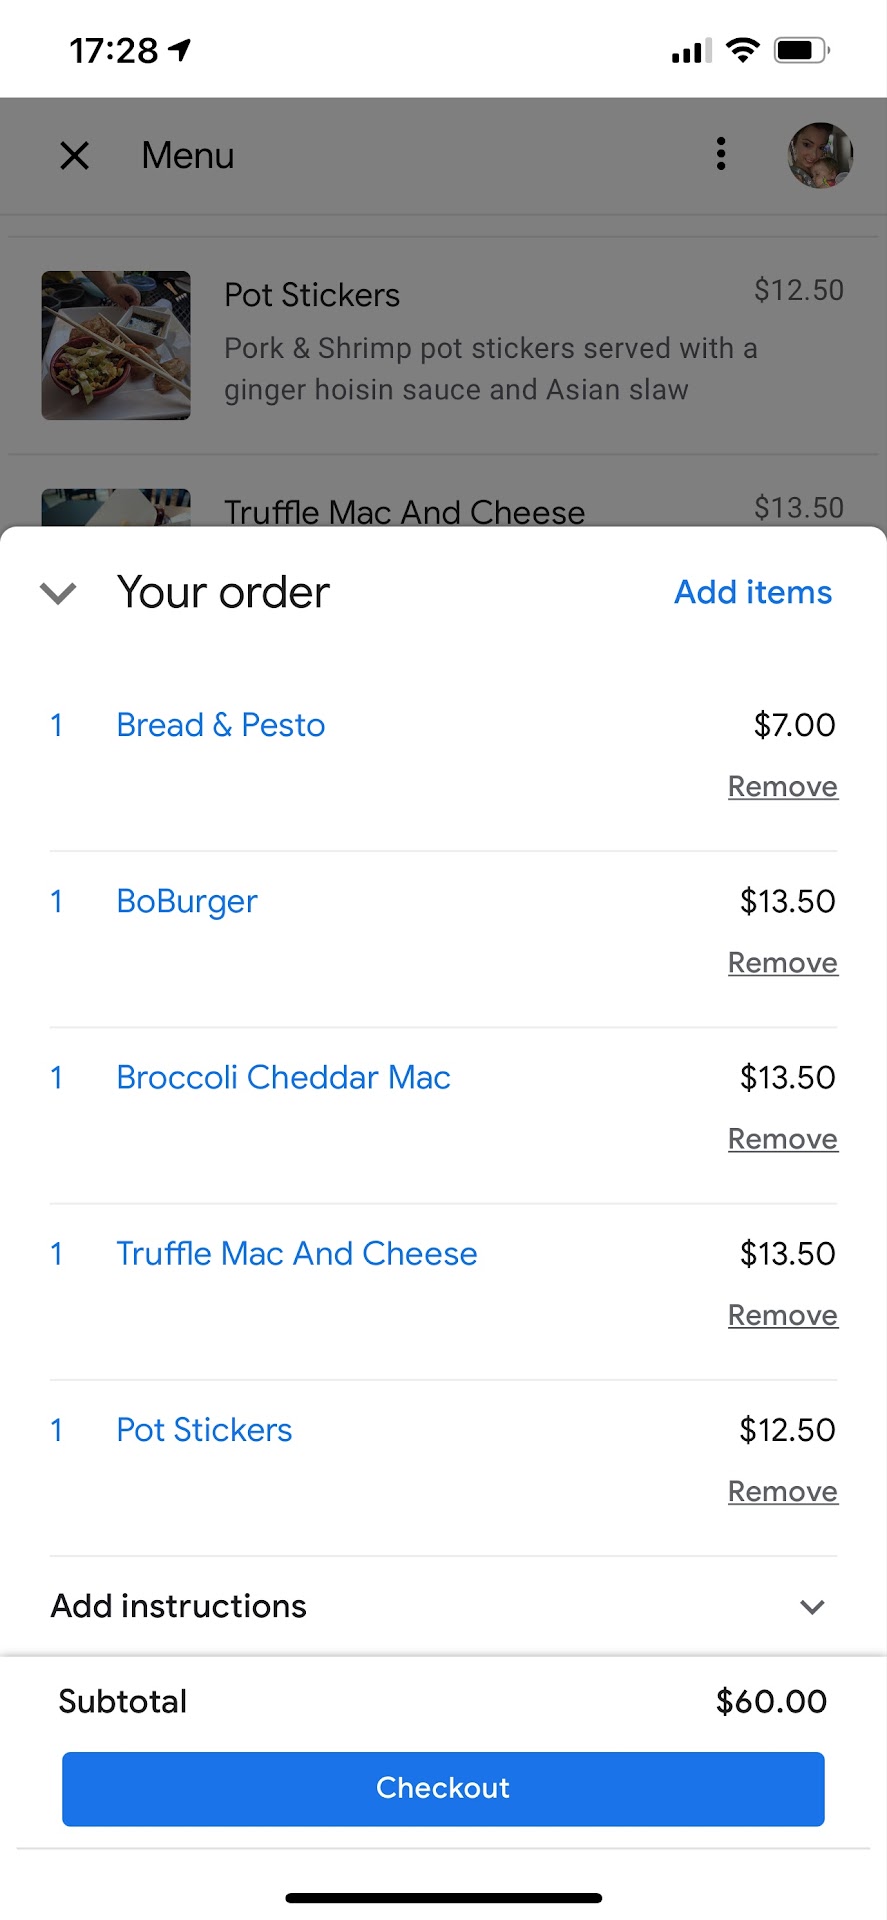Image resolution: width=887 pixels, height=1920 pixels.
Task: Tap the profile avatar picture
Action: coord(820,155)
